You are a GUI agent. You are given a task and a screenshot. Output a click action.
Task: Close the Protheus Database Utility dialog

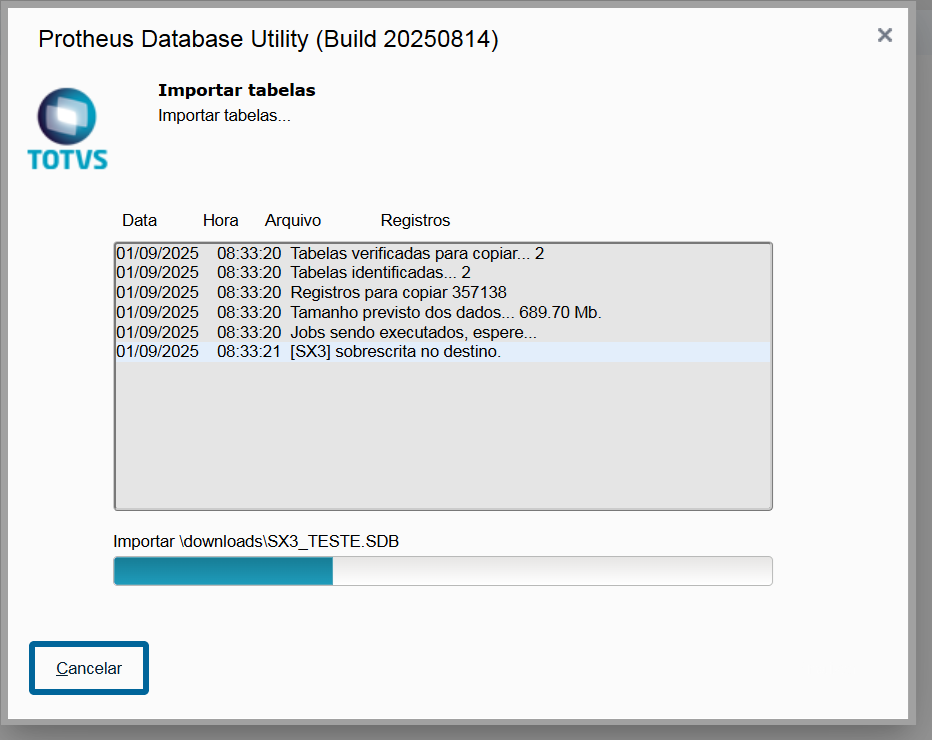884,35
